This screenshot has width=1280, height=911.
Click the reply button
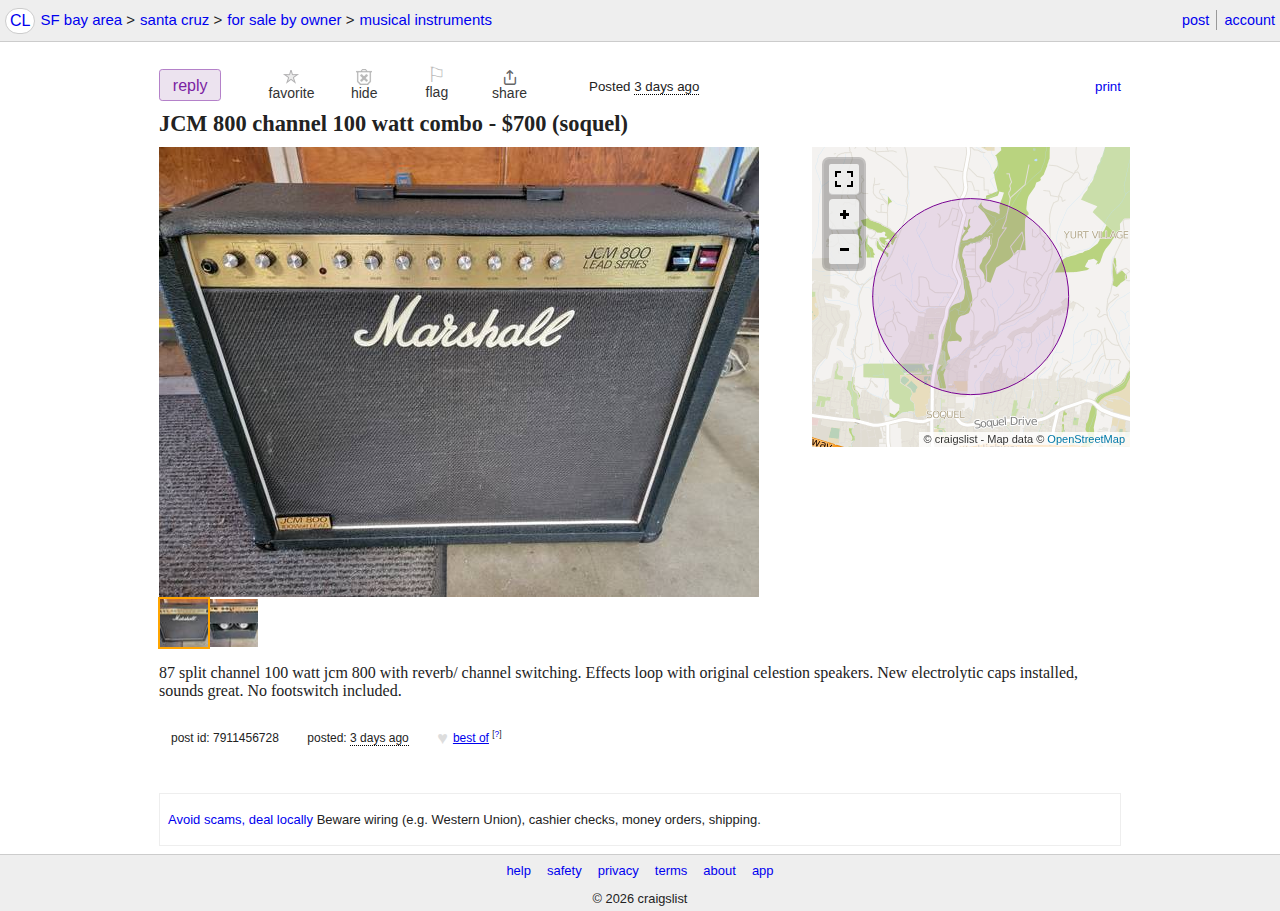[190, 85]
